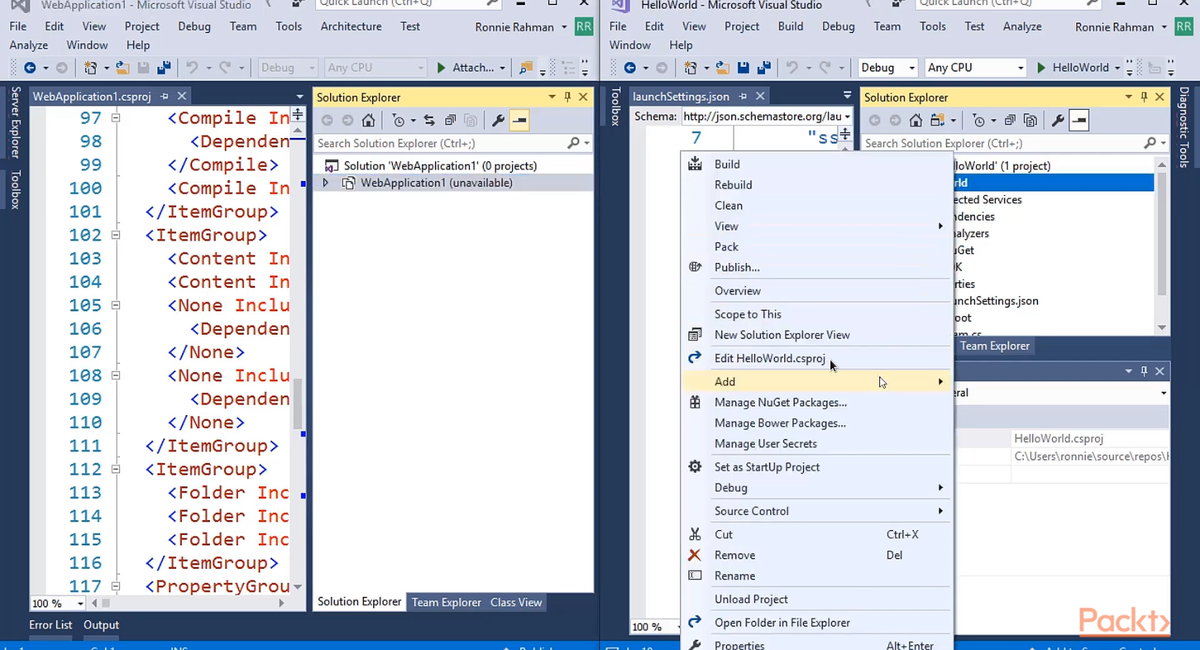Screen dimensions: 1200x650
Task: Click Show All Files icon in HelloWorld Solution Explorer
Action: 1031,120
